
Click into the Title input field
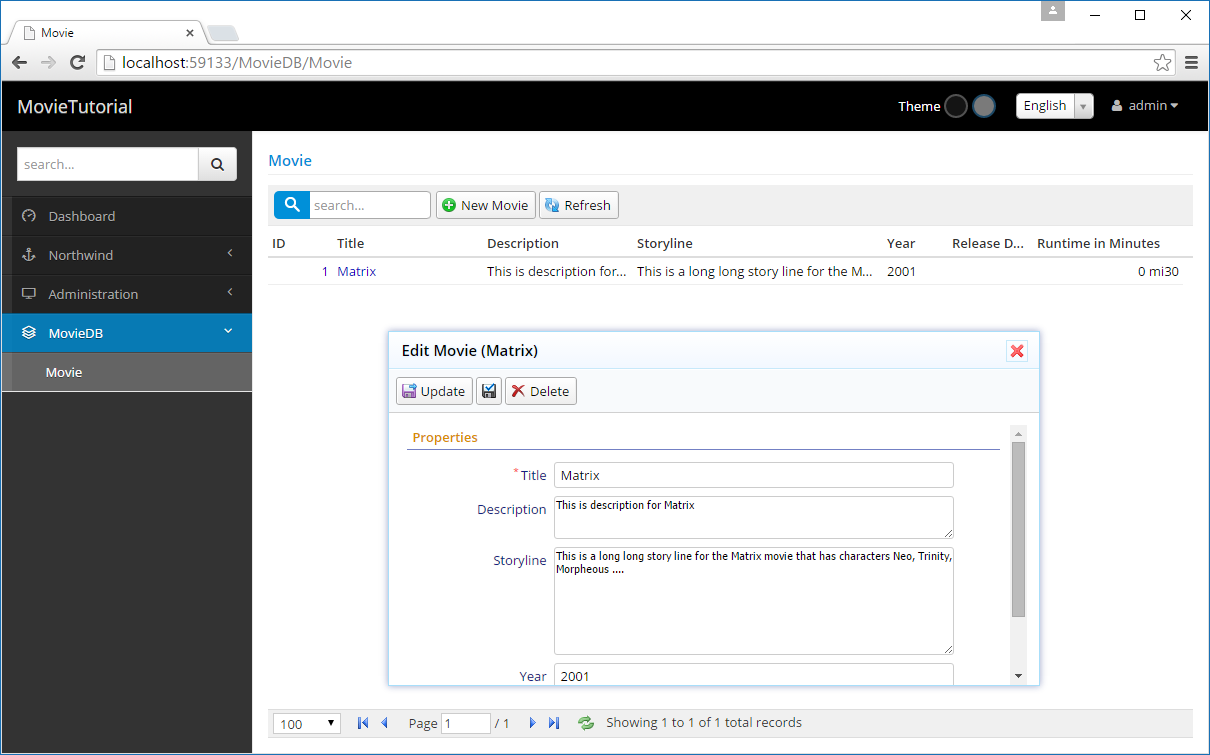(x=753, y=475)
